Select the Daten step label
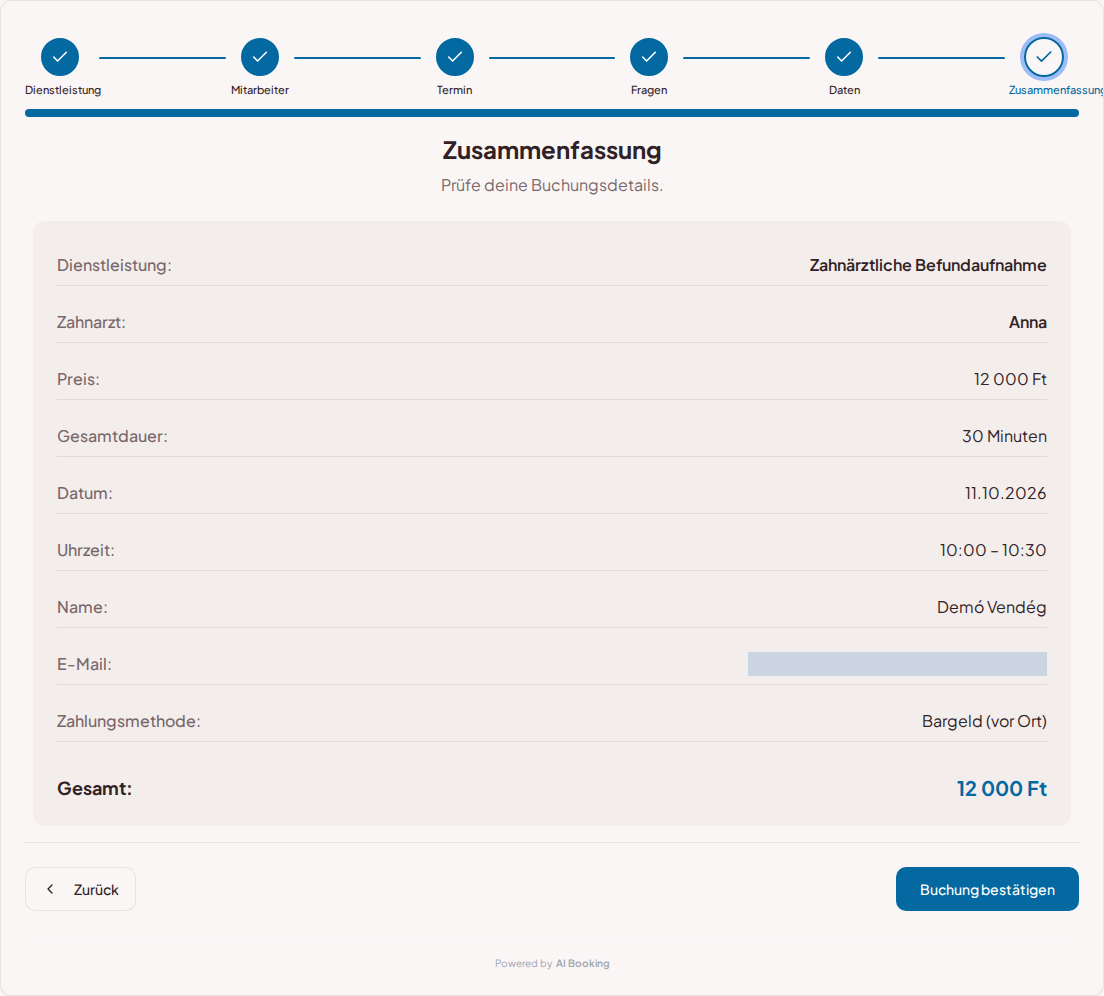Image resolution: width=1104 pixels, height=996 pixels. tap(844, 90)
